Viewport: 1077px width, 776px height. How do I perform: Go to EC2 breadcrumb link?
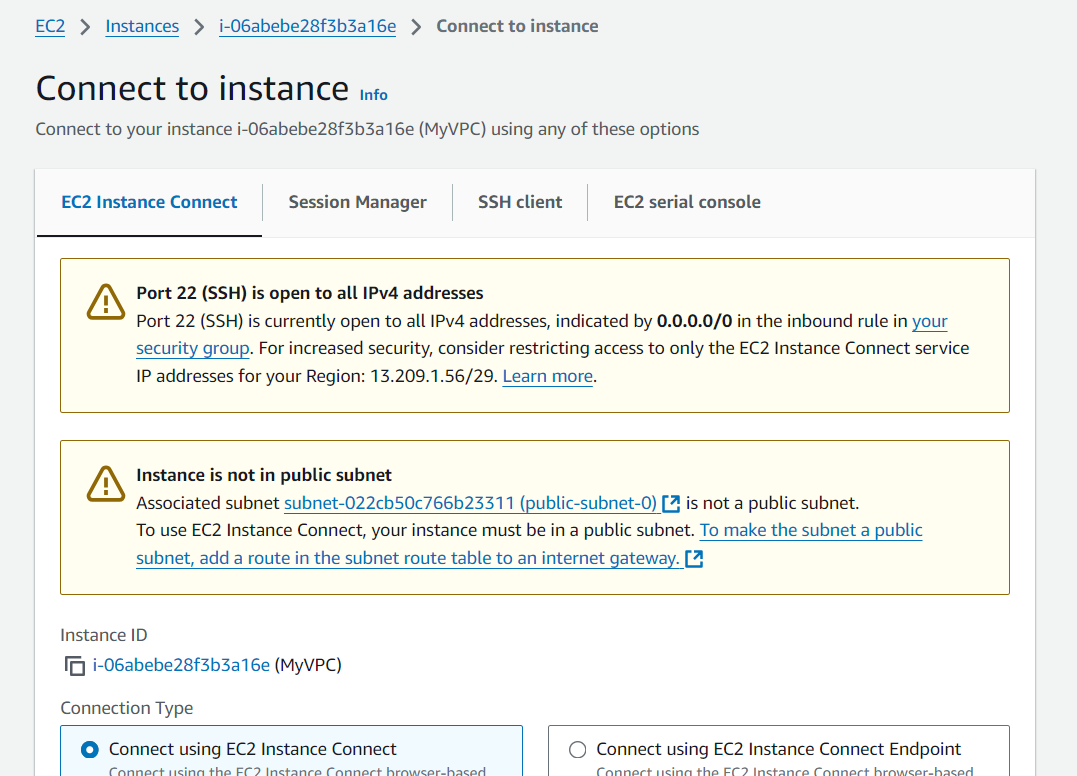click(50, 26)
